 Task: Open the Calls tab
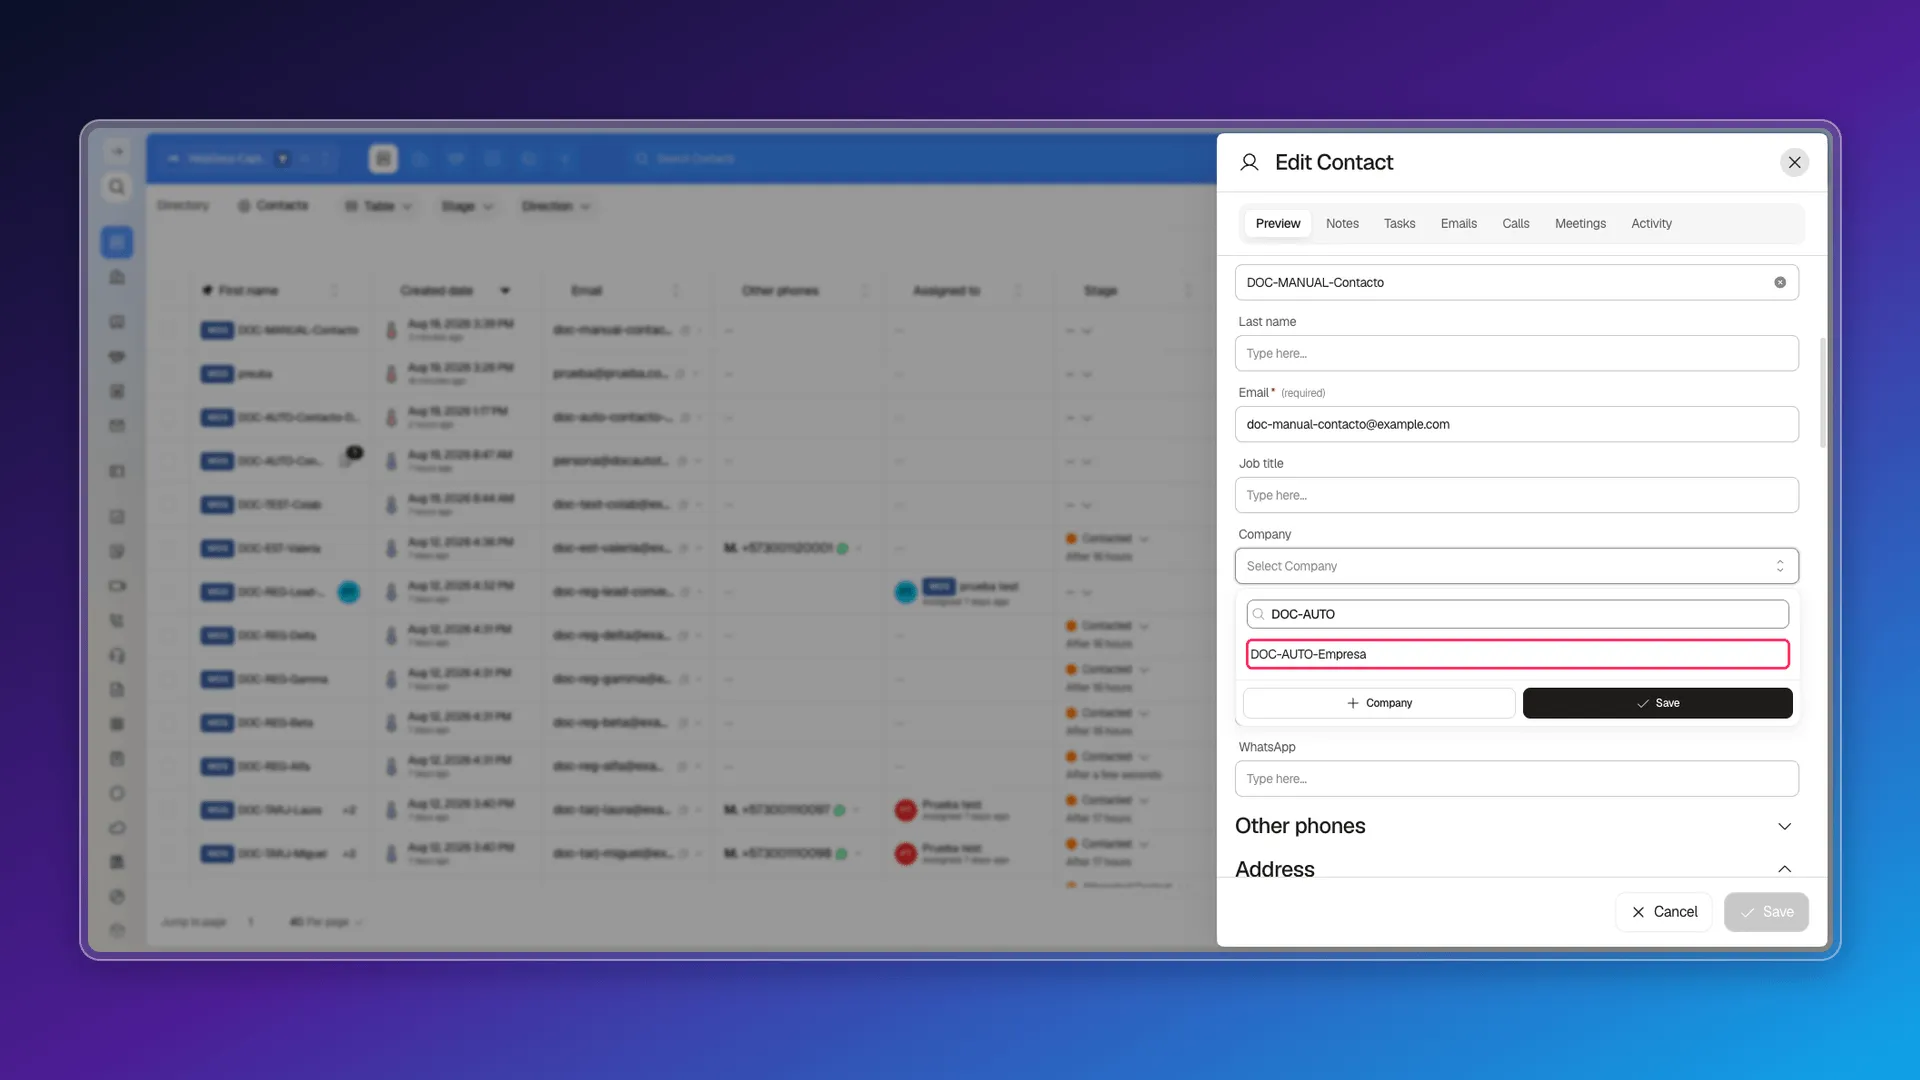tap(1515, 224)
